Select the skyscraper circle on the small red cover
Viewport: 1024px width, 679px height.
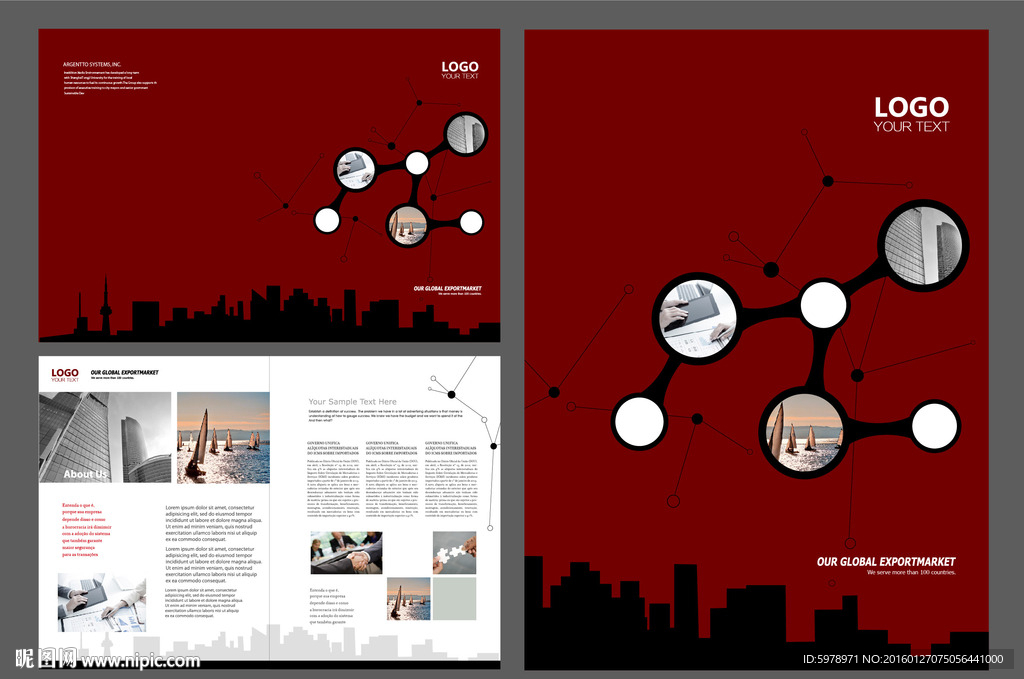coord(466,134)
